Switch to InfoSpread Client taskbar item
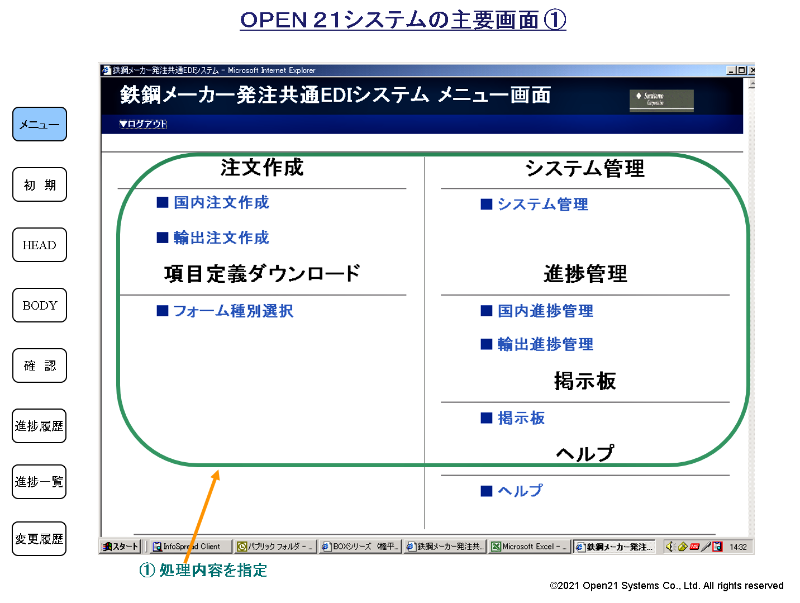The image size is (800, 603). (191, 546)
